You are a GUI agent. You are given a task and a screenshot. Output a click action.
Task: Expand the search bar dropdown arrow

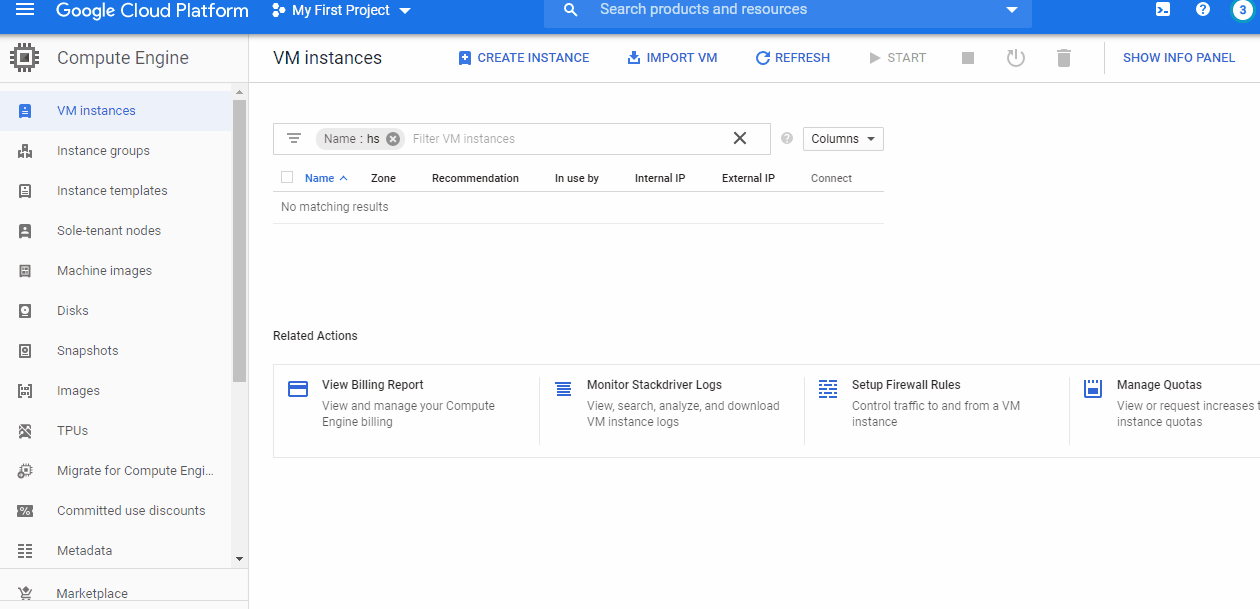point(1012,10)
